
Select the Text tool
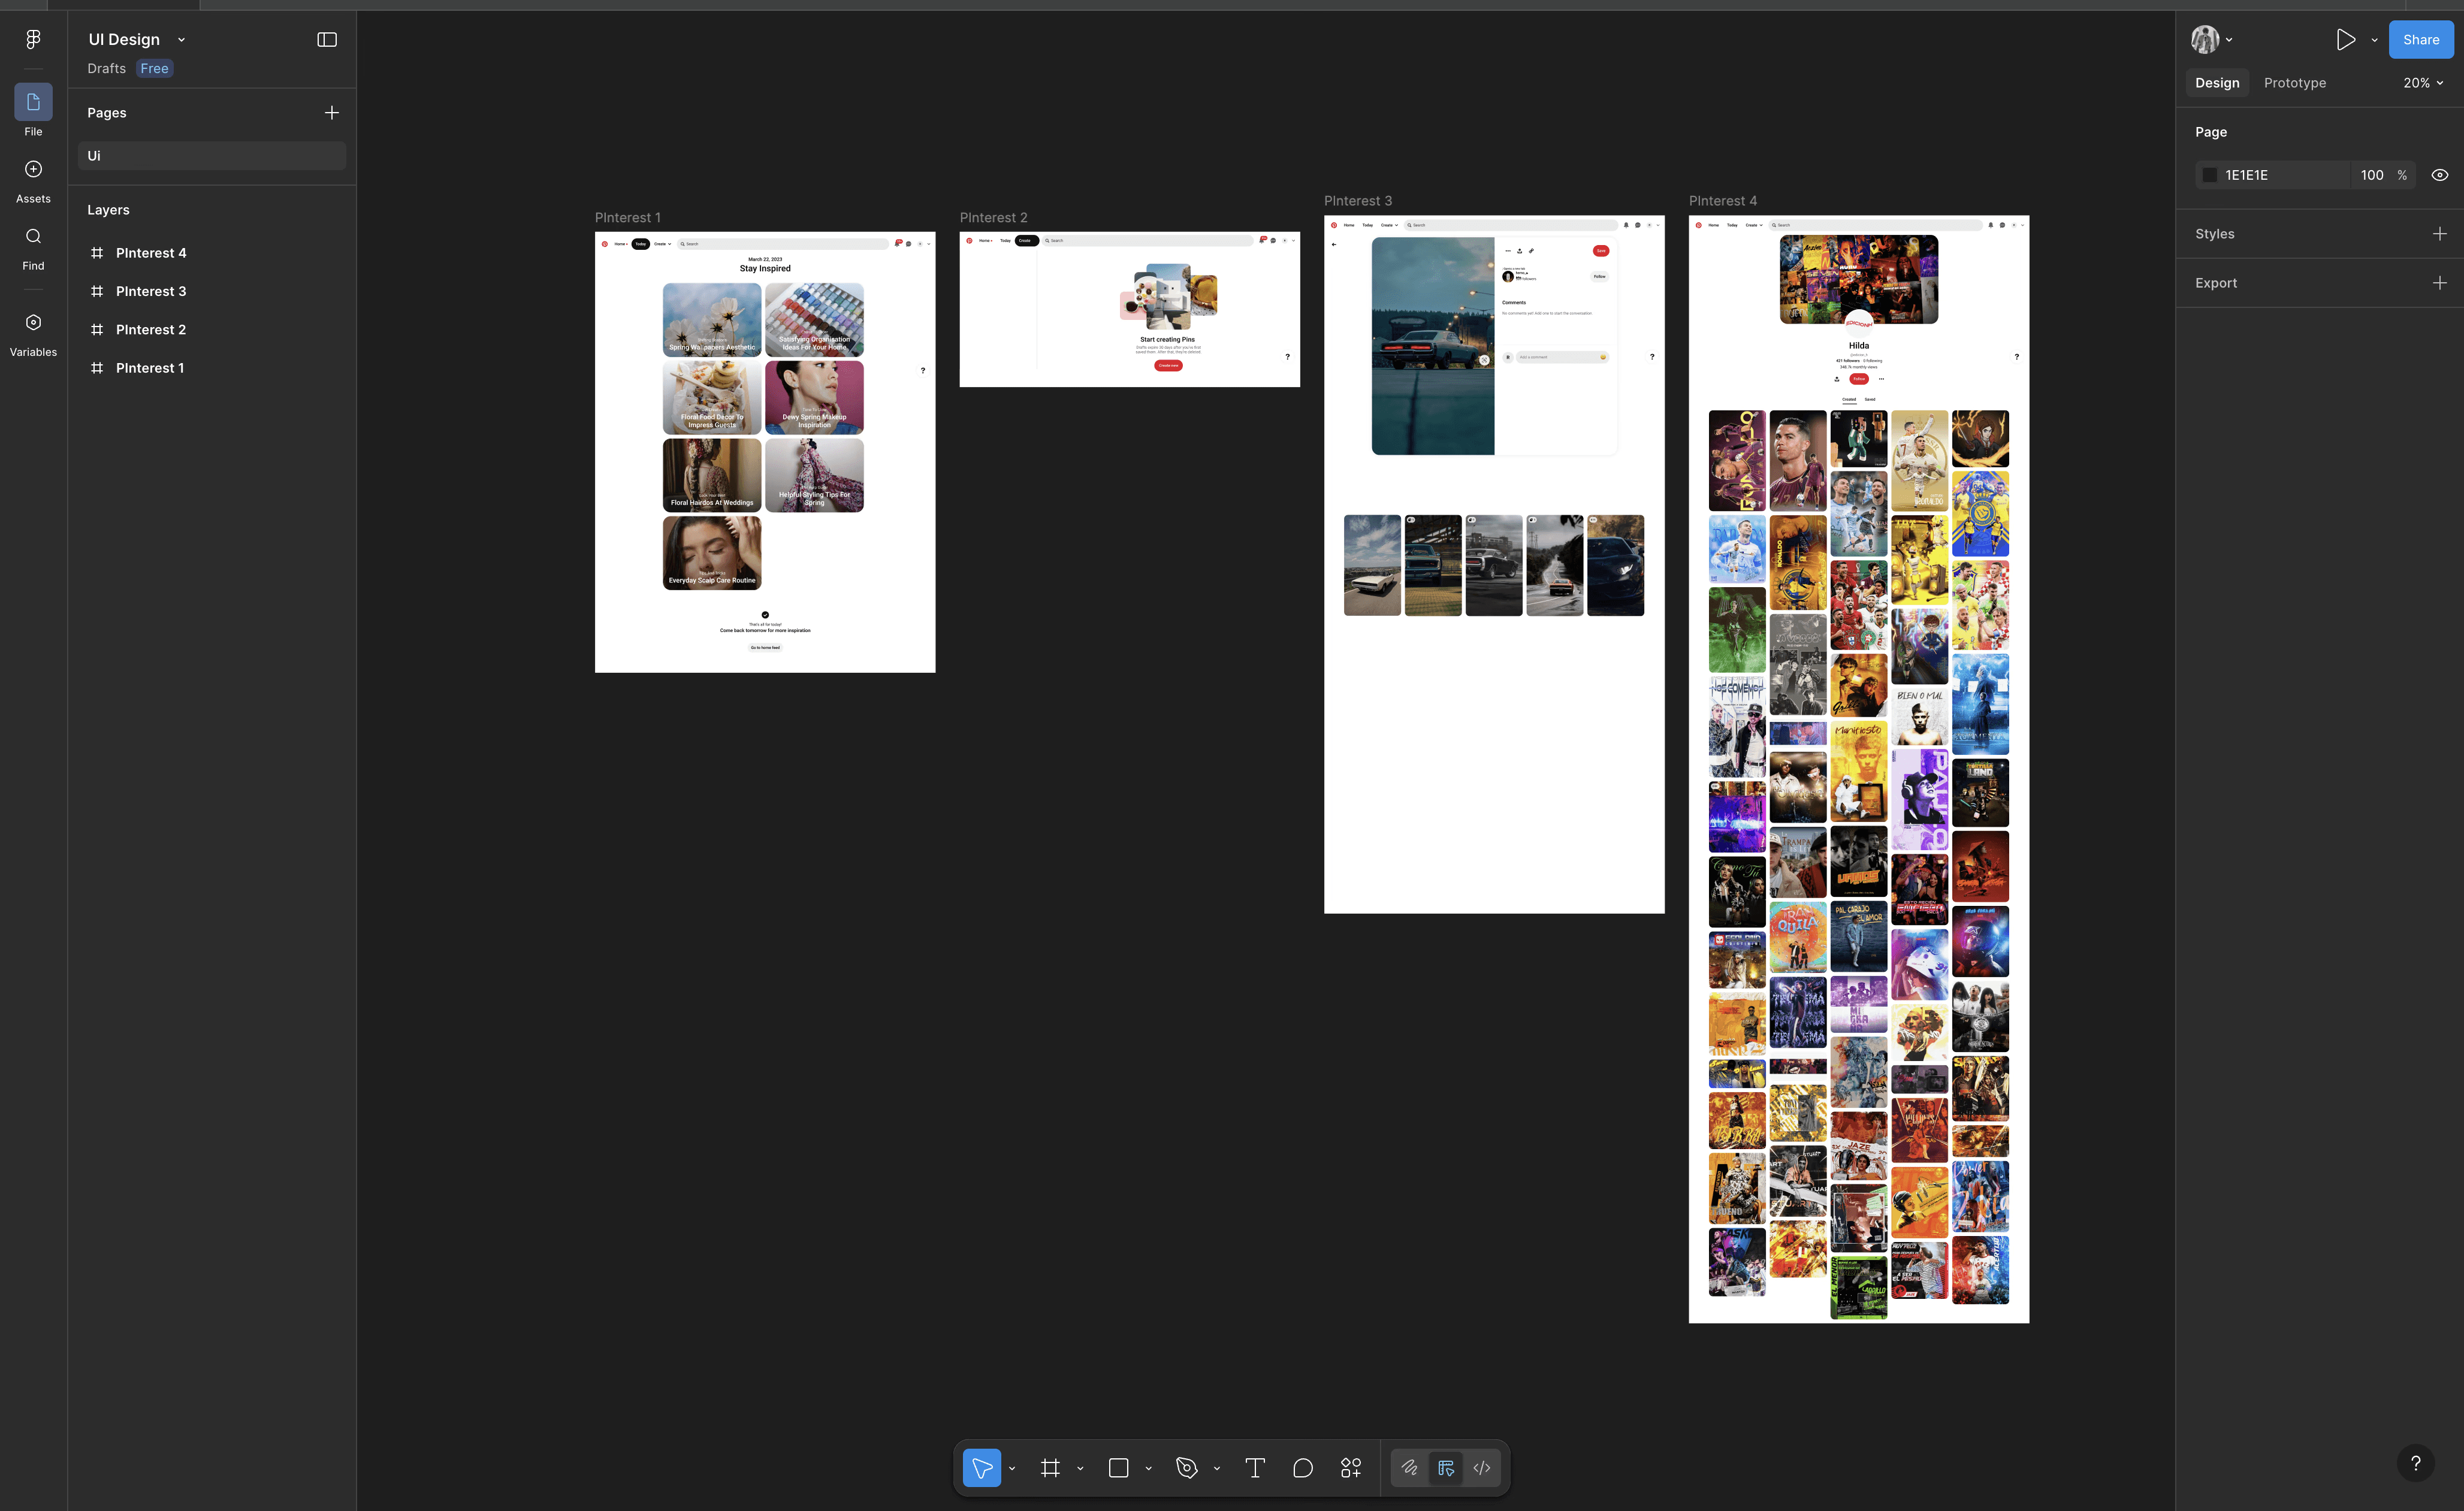[1254, 1468]
